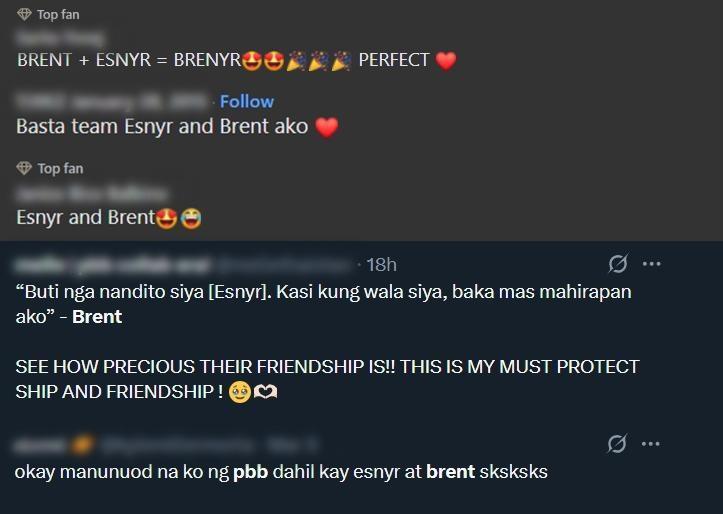Open Grok icon on the 18h post
This screenshot has height=514, width=723.
tap(618, 264)
